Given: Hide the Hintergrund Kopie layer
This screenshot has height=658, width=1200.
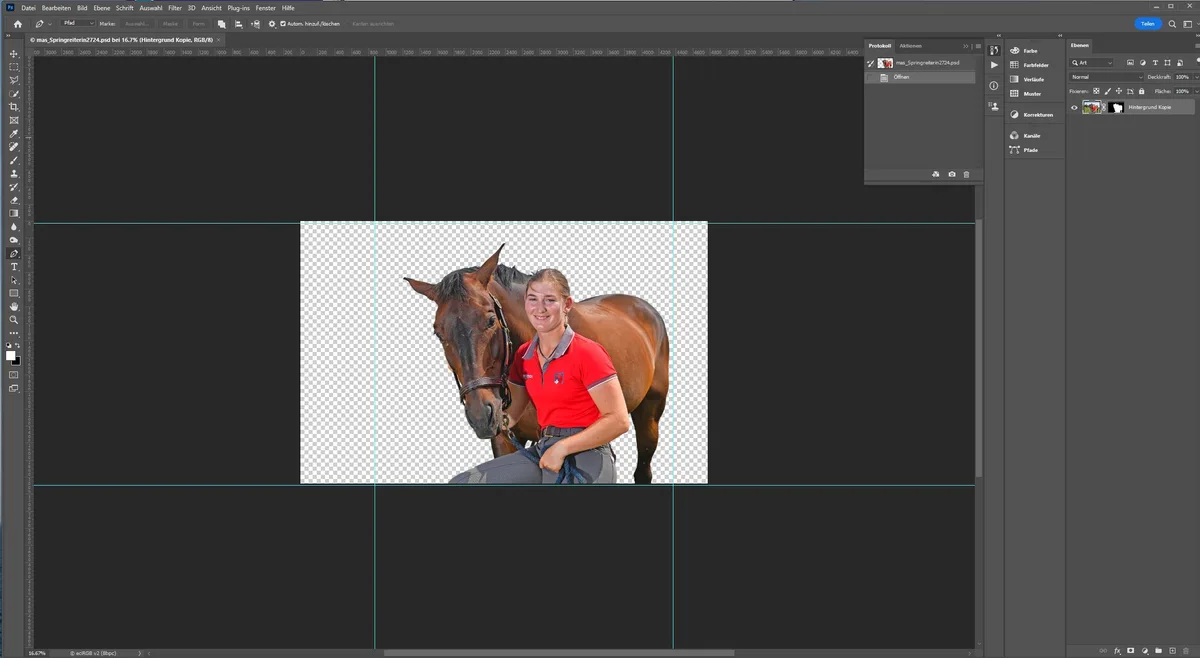Looking at the screenshot, I should (x=1074, y=107).
